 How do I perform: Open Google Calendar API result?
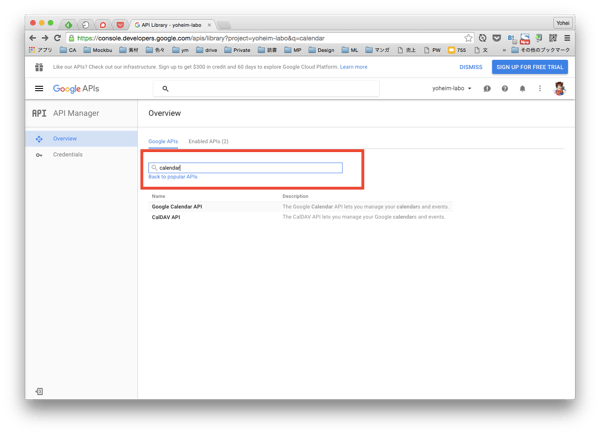pos(177,207)
